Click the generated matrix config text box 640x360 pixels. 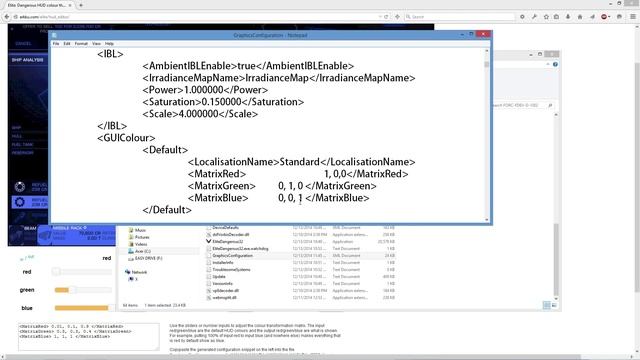[x=89, y=337]
